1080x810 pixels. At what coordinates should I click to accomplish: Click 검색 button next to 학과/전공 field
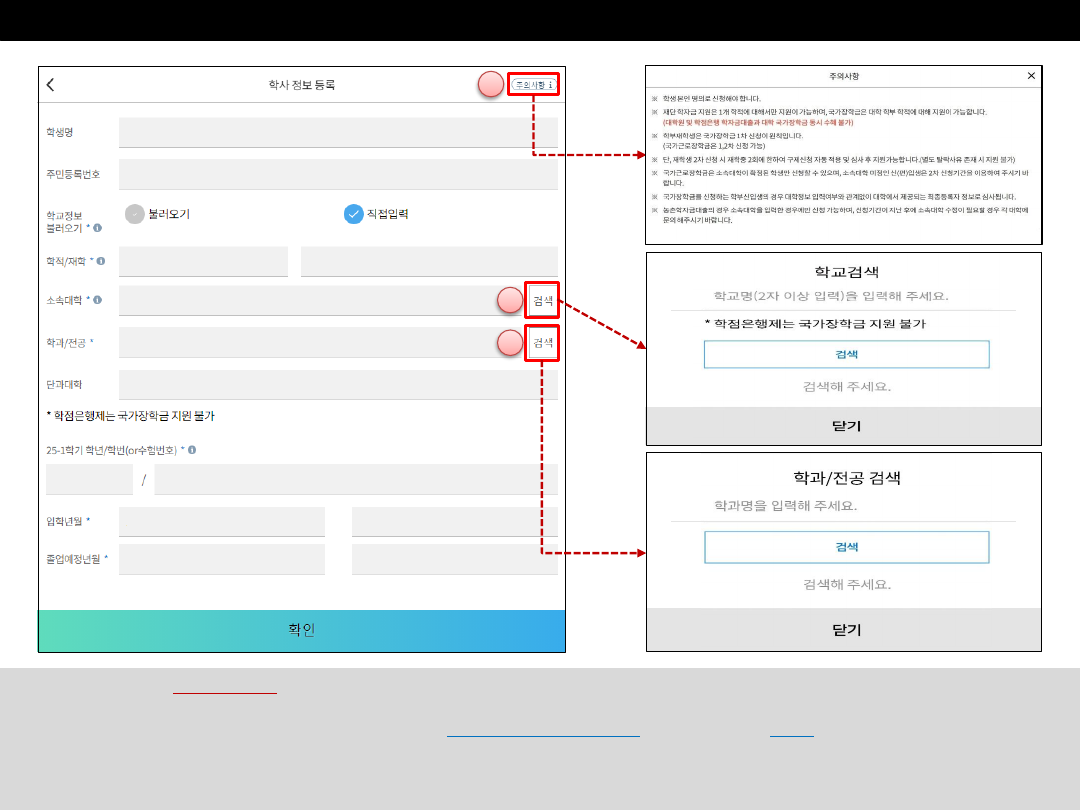[x=543, y=343]
